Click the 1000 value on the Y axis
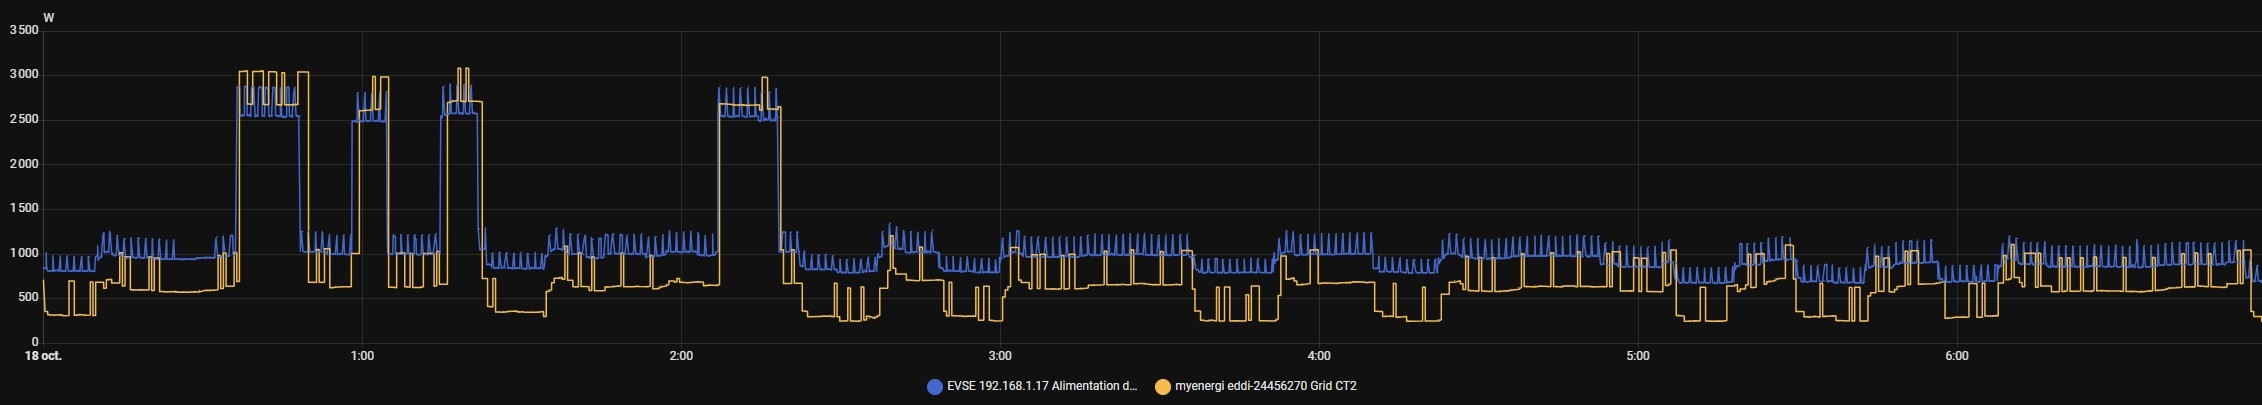2262x405 pixels. [x=23, y=253]
